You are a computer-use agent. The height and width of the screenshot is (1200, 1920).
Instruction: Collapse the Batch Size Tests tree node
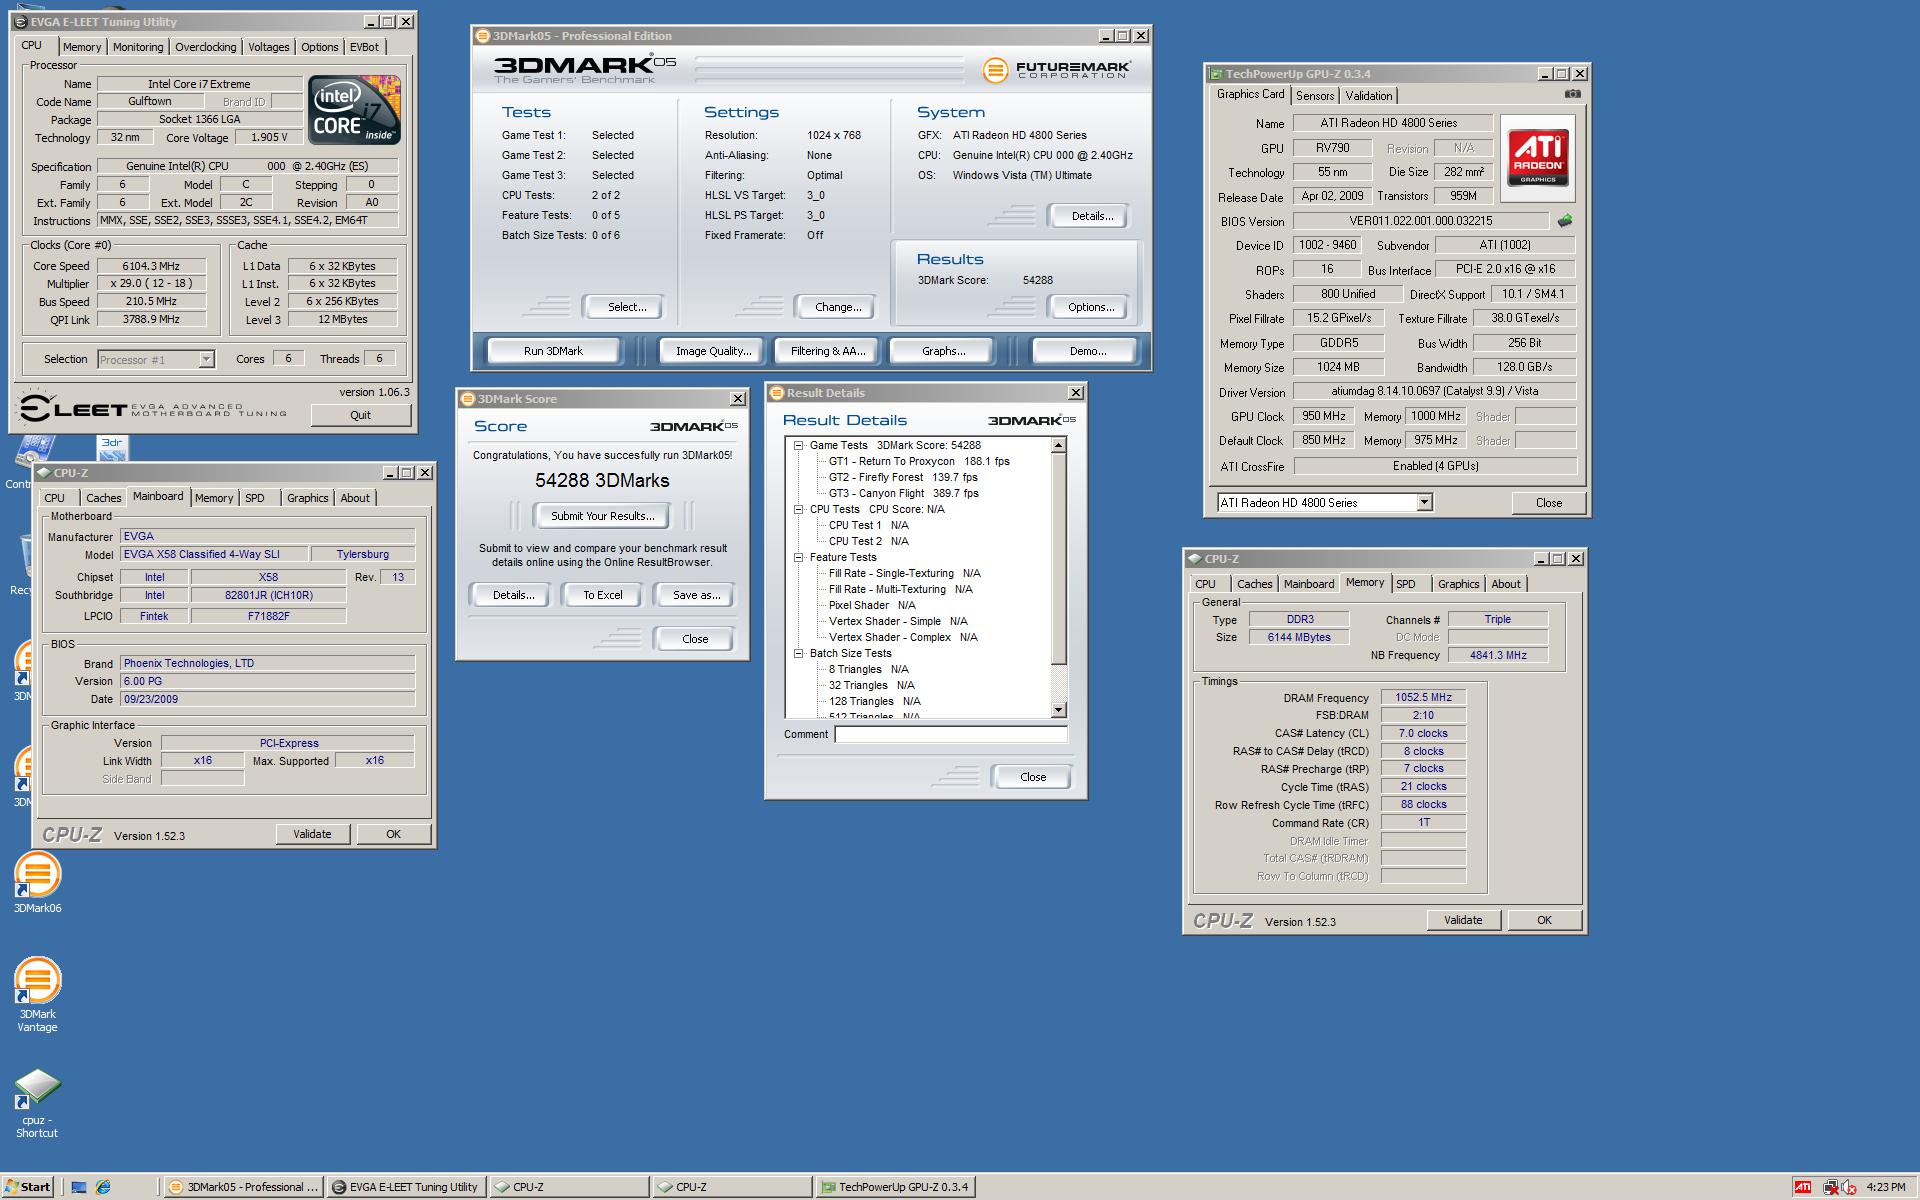tap(799, 654)
